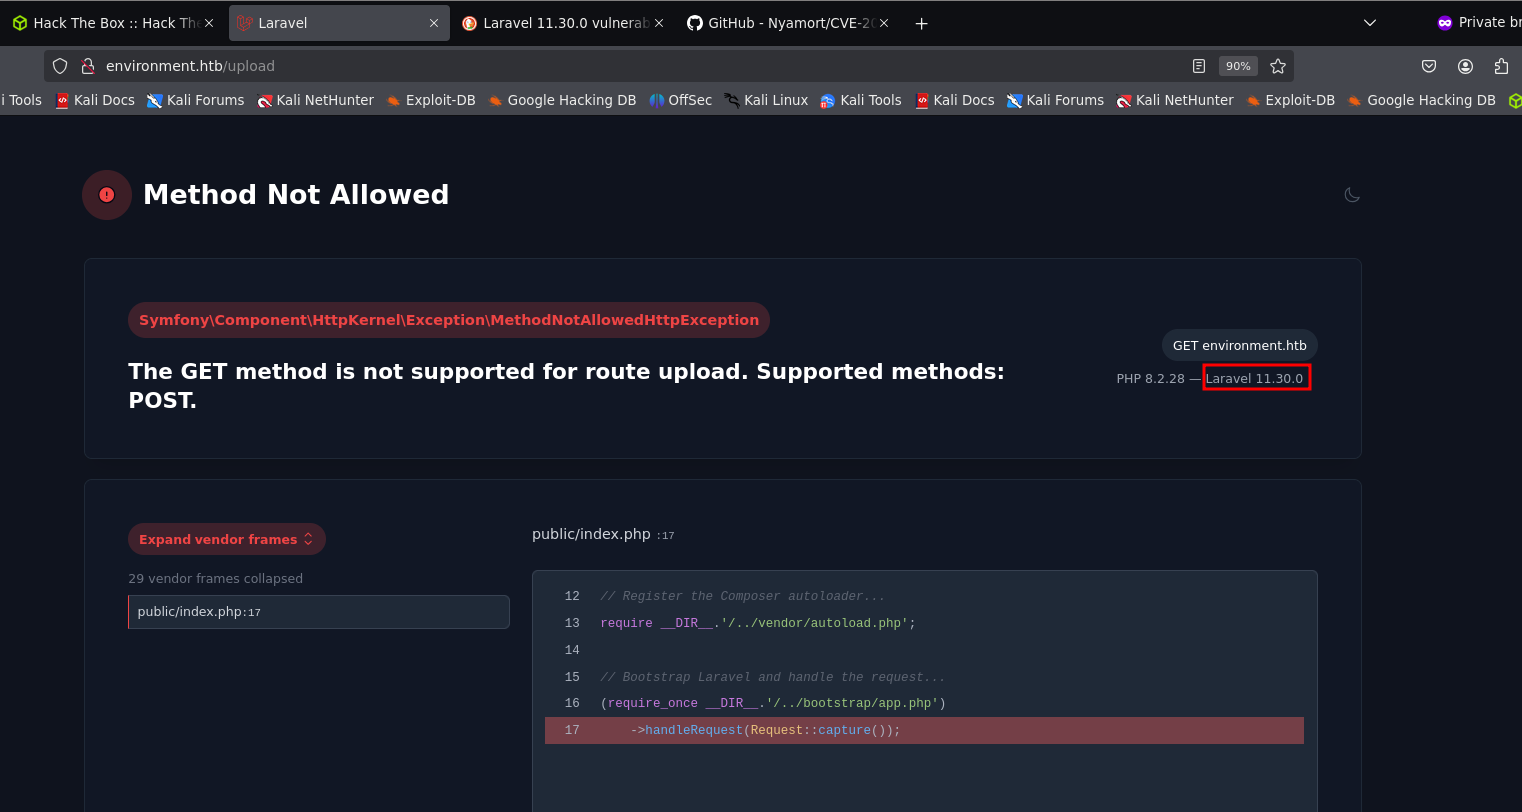Screen dimensions: 1522x812
Task: View site security padlock info
Action: click(87, 66)
